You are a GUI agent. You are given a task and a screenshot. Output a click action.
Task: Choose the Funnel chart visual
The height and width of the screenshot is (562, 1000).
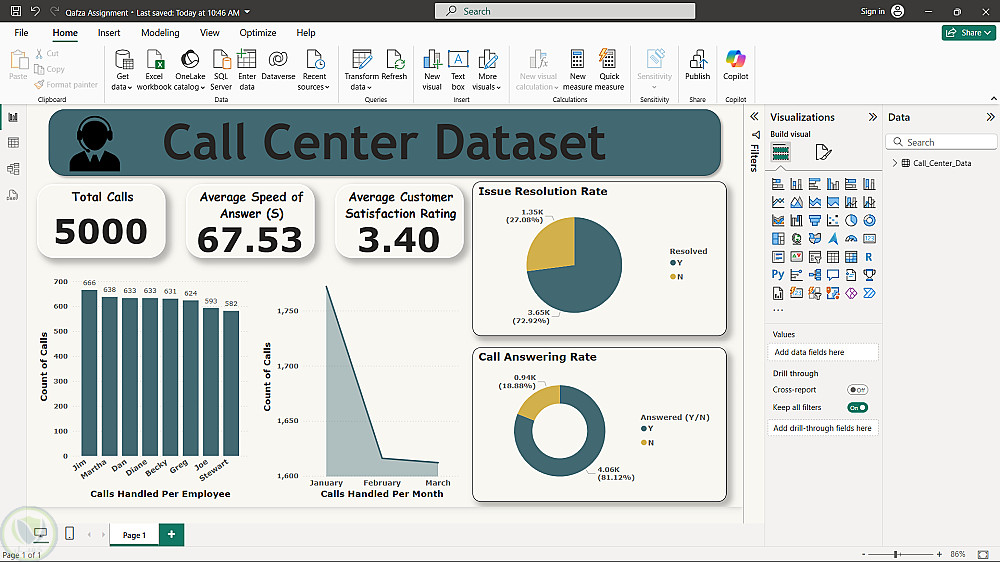coord(814,221)
